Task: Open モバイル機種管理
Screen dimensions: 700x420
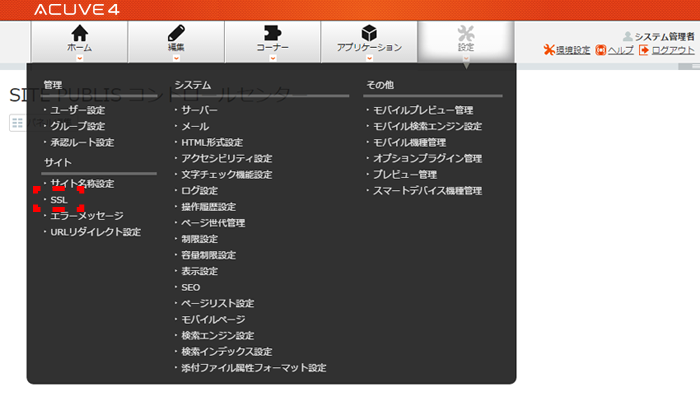Action: click(409, 142)
